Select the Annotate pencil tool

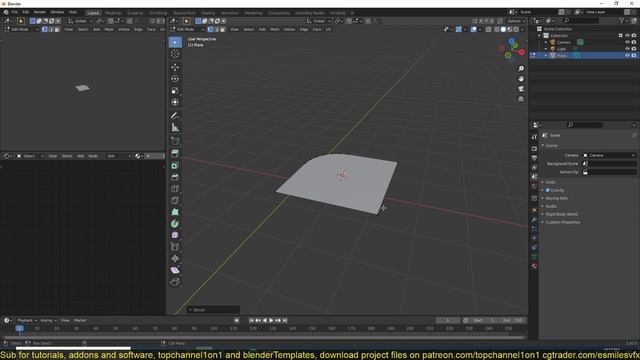pos(175,116)
